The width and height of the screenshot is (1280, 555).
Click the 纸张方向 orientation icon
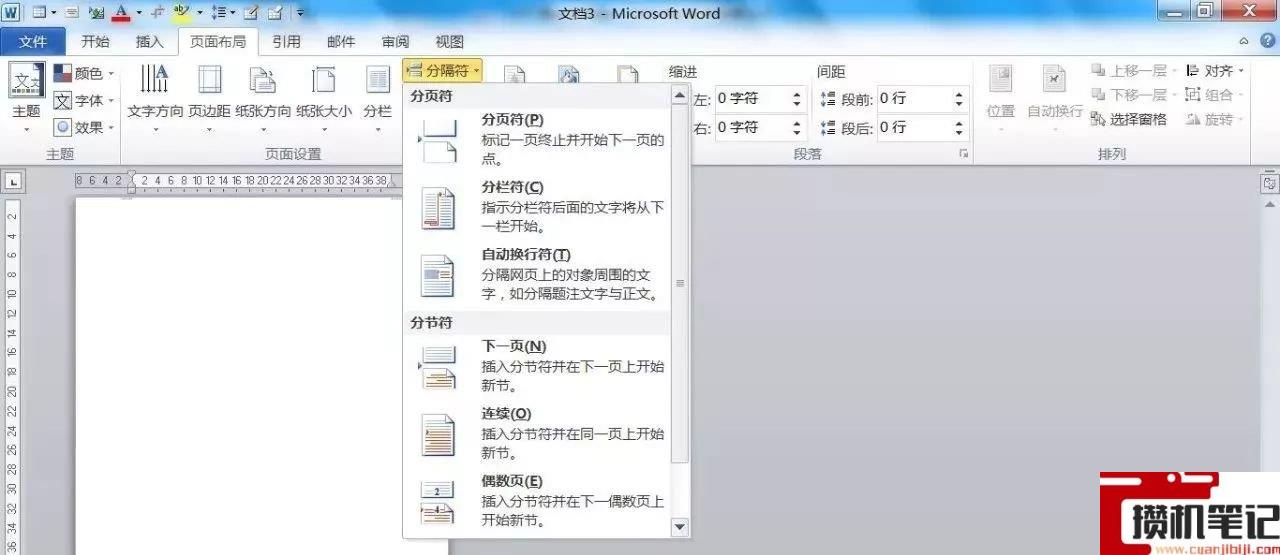pos(263,80)
